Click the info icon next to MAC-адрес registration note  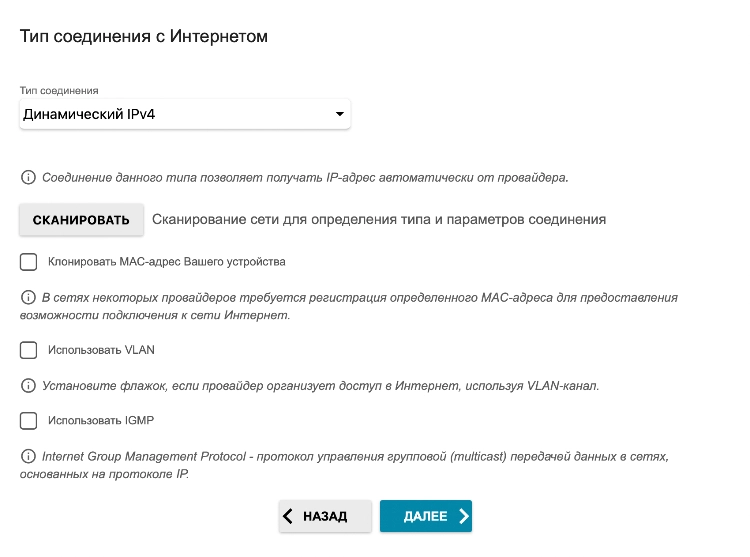(x=28, y=297)
